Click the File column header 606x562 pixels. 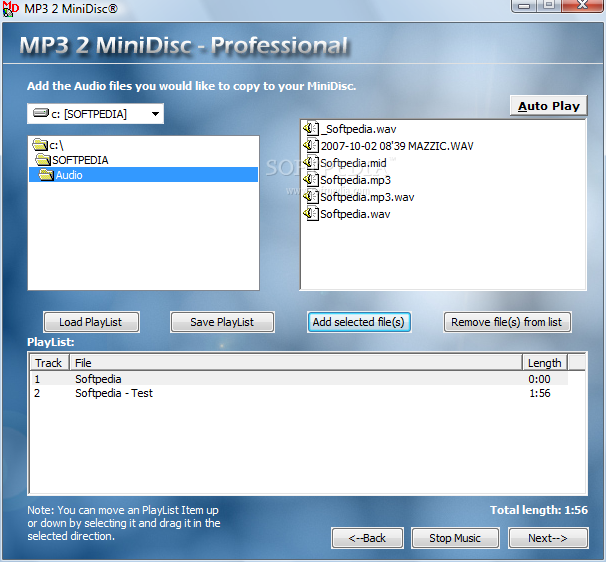[296, 363]
